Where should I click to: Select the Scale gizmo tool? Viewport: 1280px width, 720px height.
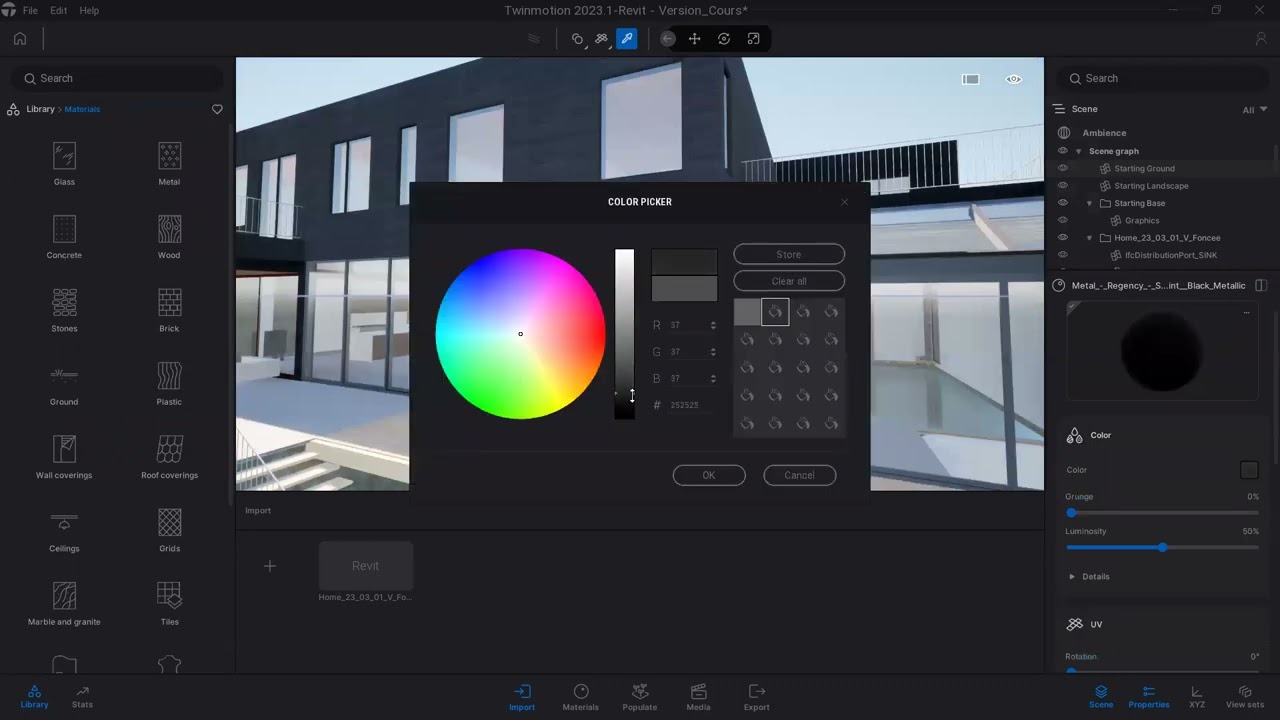pyautogui.click(x=753, y=39)
